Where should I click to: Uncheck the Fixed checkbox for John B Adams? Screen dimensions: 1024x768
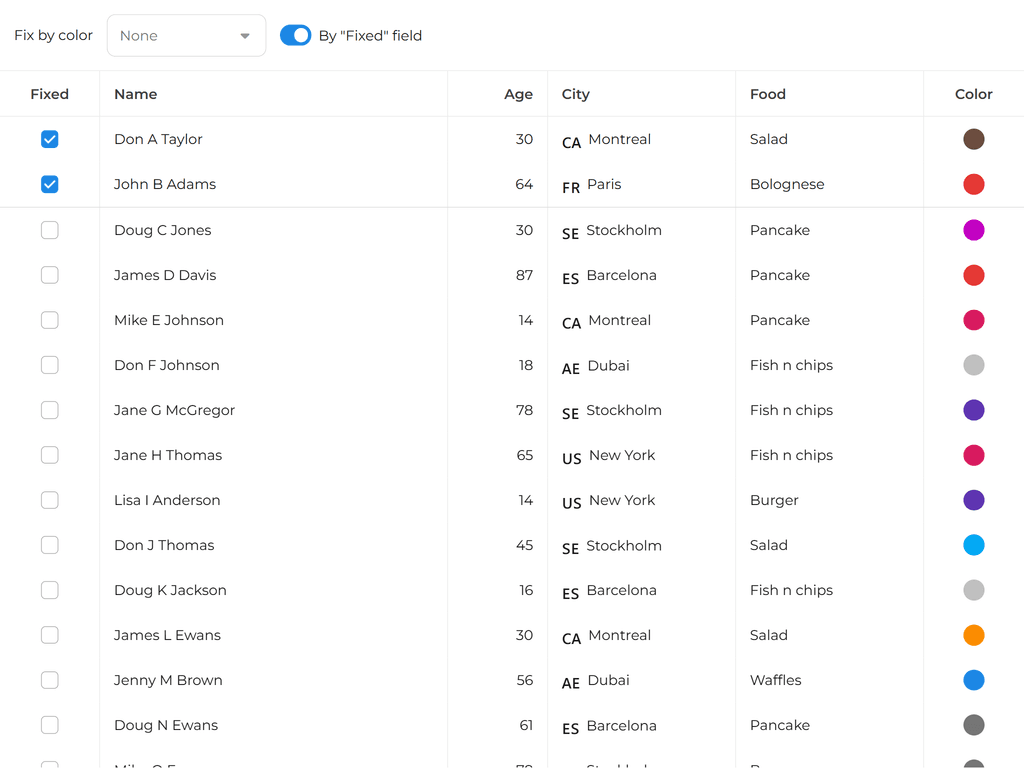tap(50, 185)
